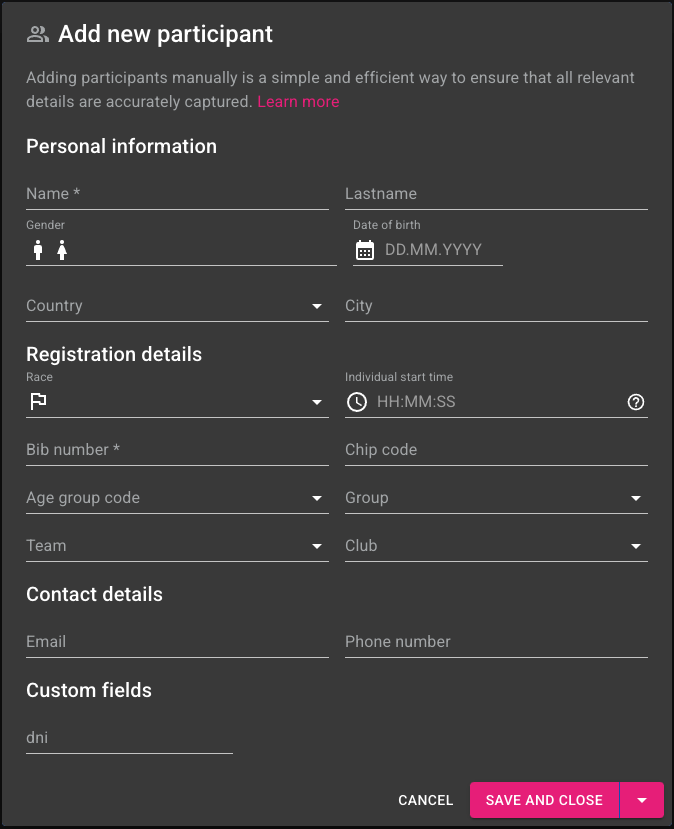Expand save options arrow next to Save
This screenshot has height=829, width=674.
[x=642, y=800]
